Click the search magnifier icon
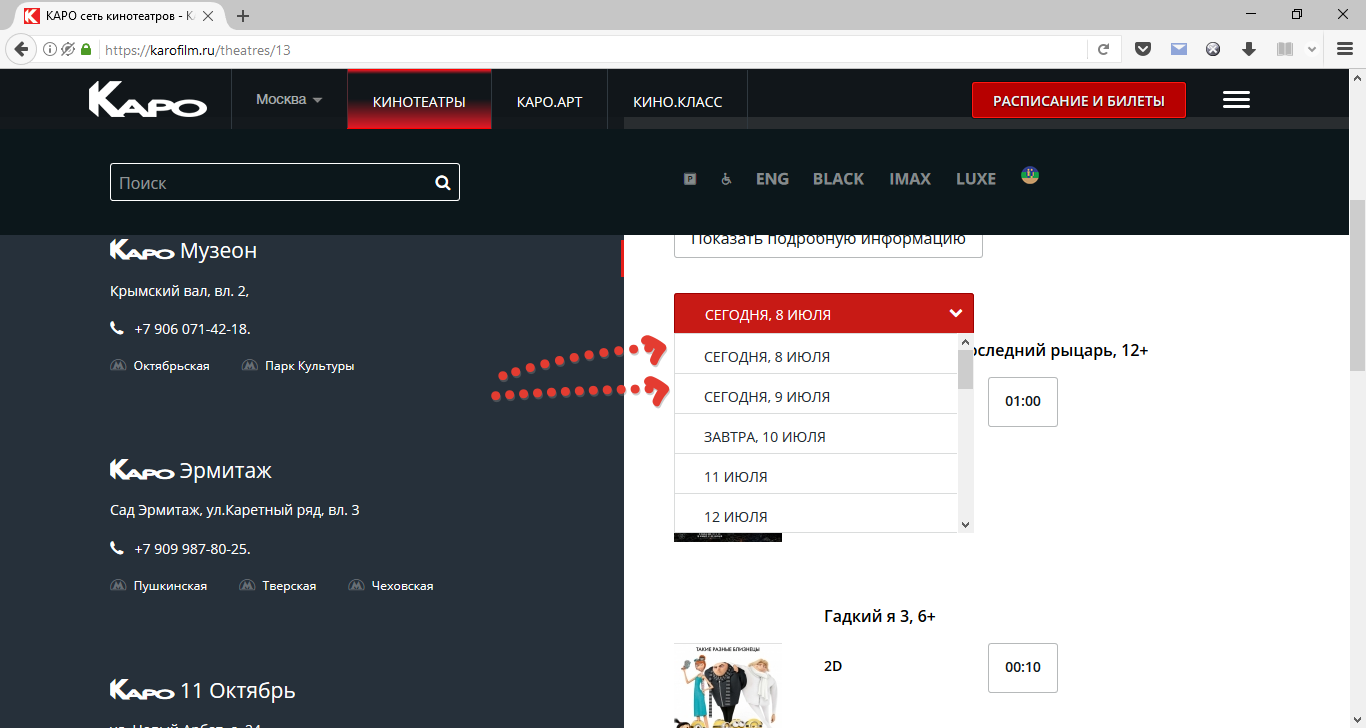1366x728 pixels. 443,183
